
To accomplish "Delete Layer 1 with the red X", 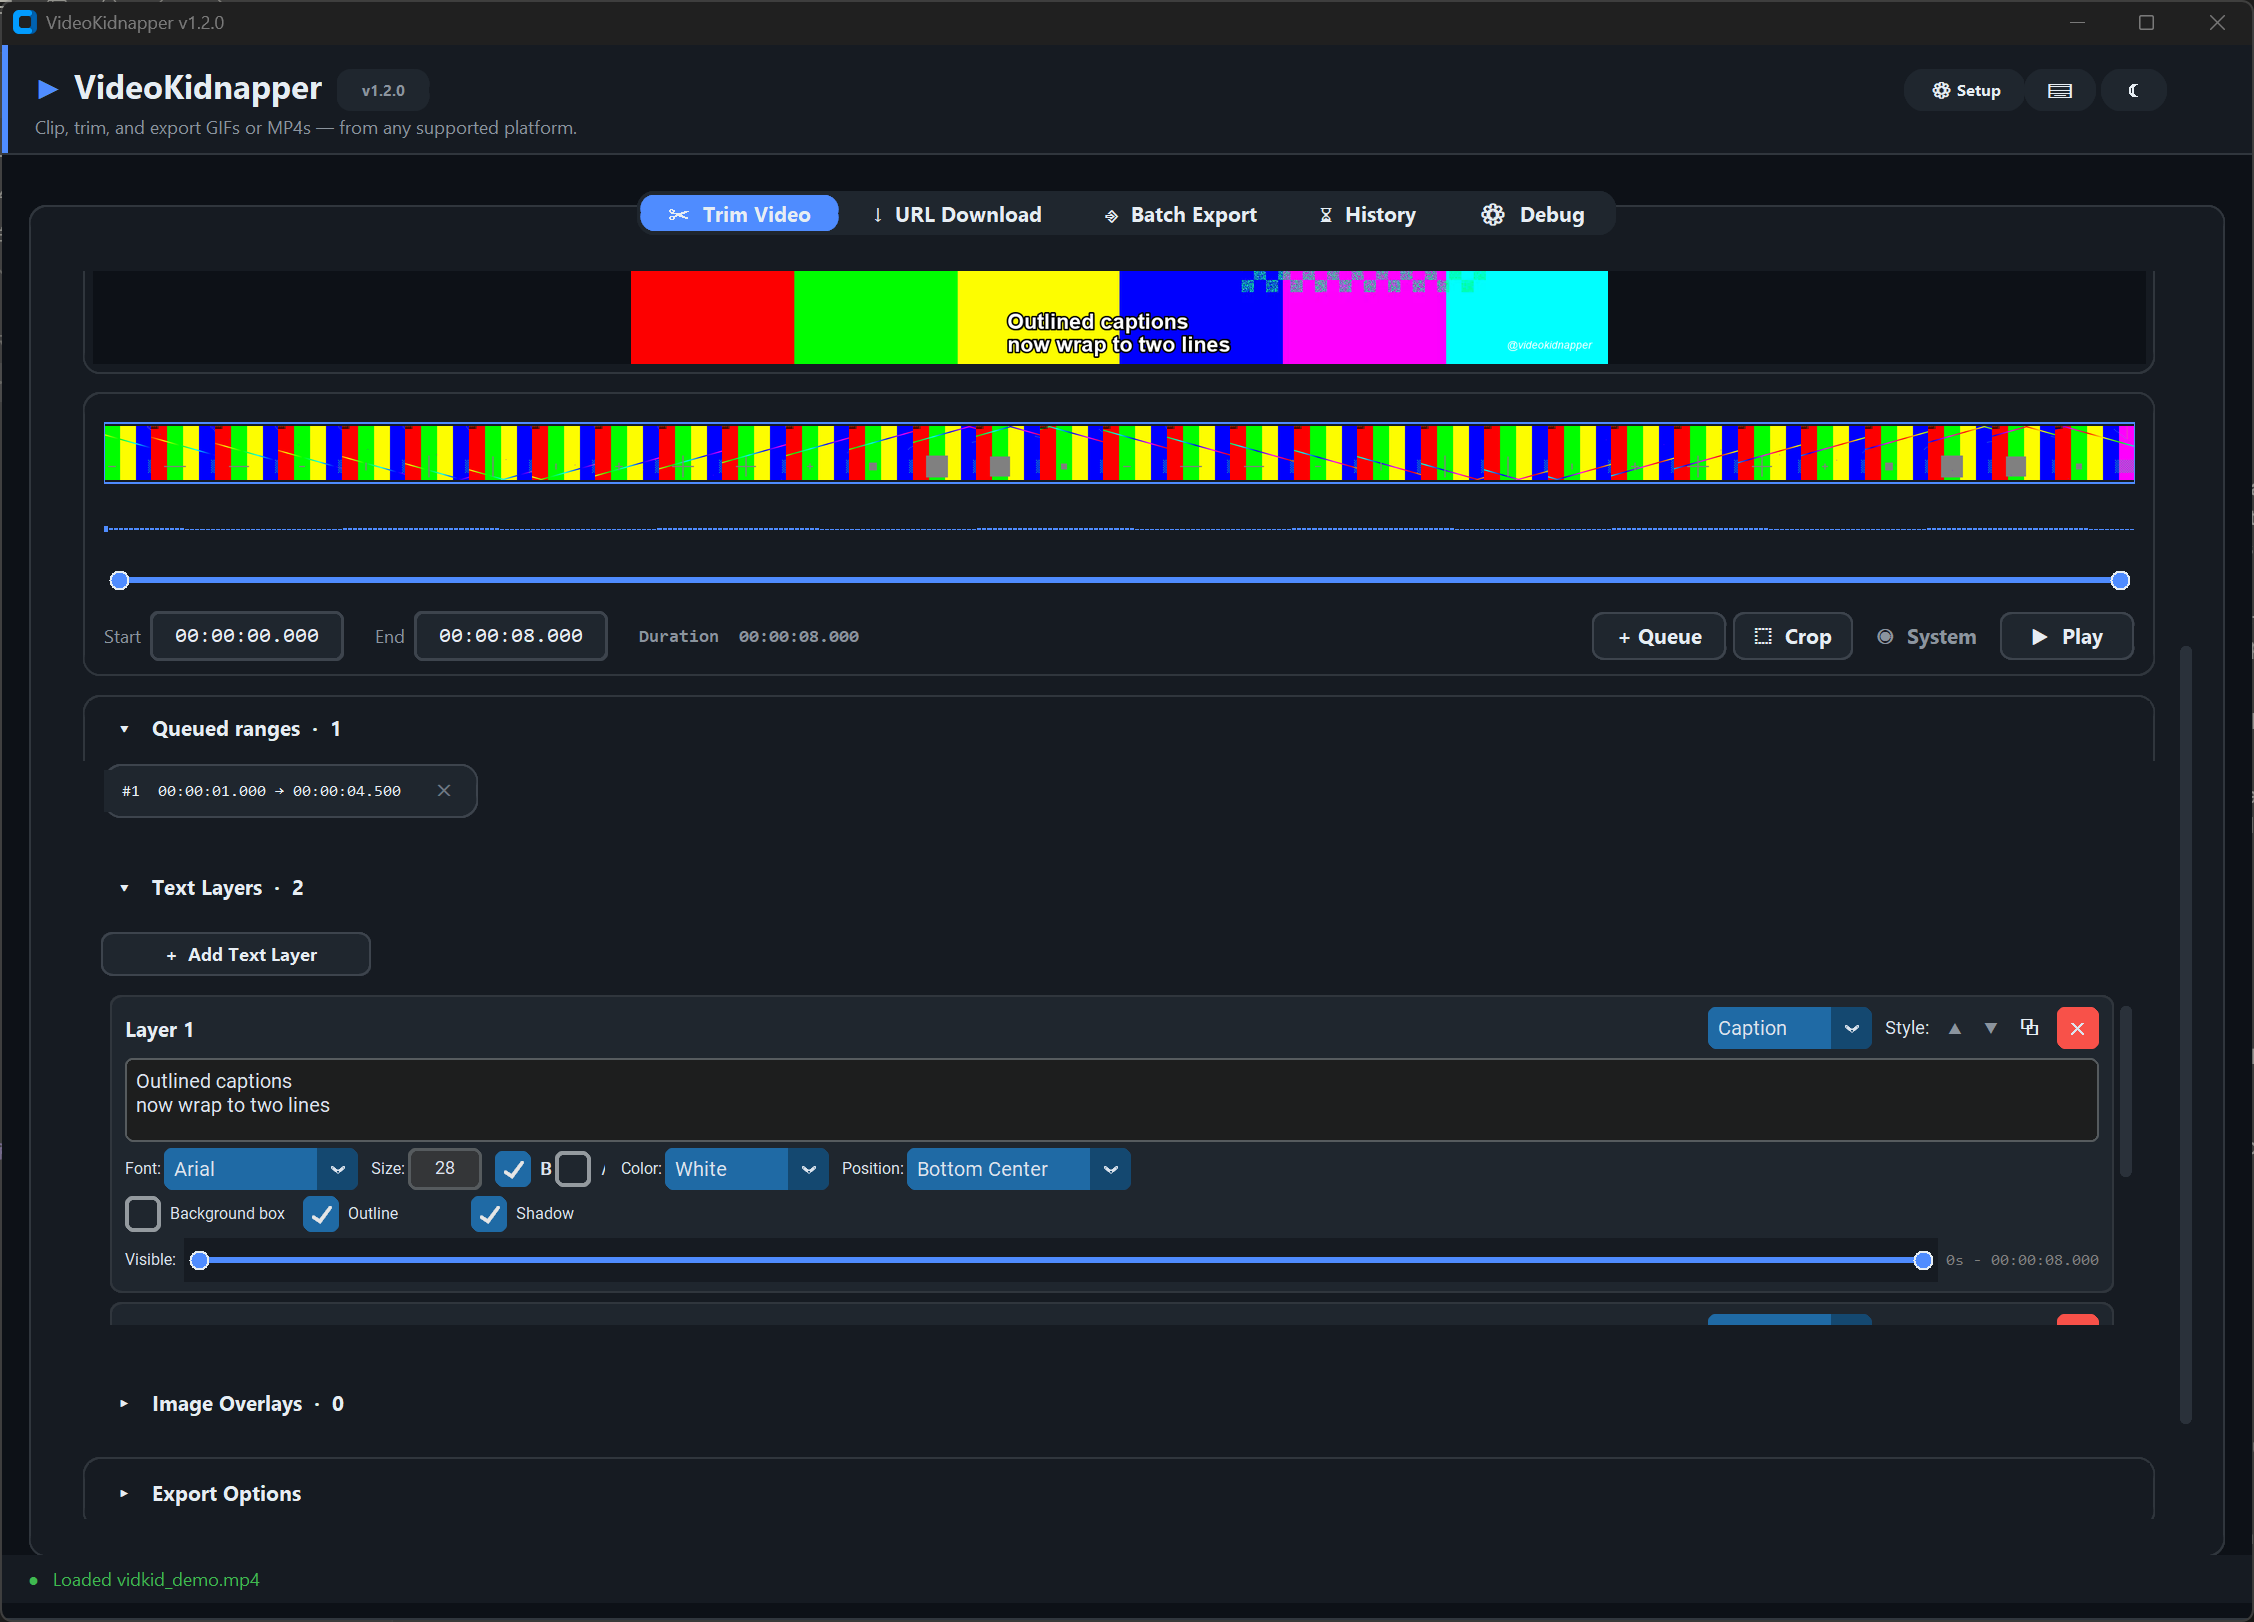I will click(2077, 1028).
